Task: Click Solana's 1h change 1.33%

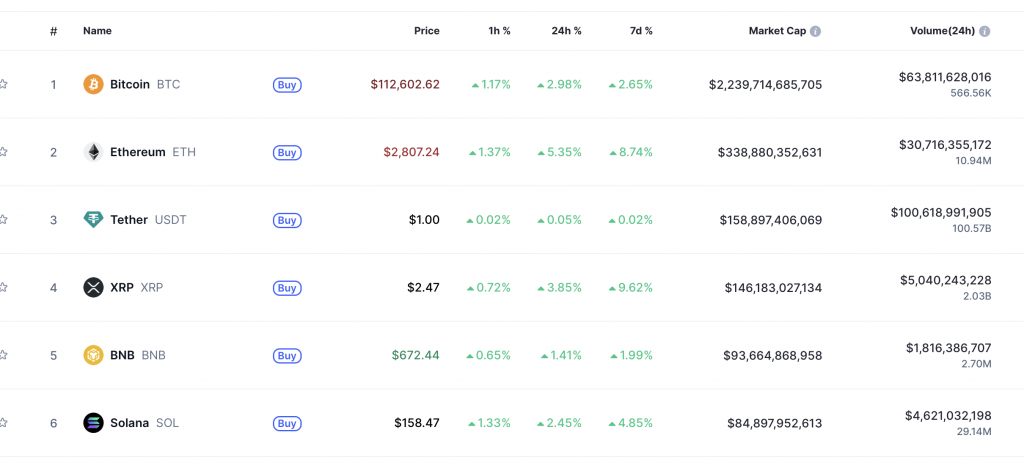Action: [x=490, y=423]
